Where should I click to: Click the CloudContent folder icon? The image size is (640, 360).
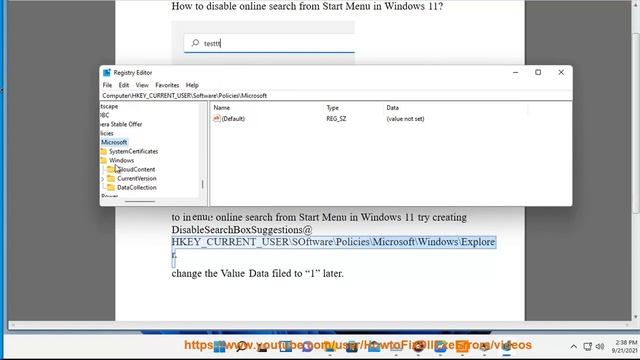pyautogui.click(x=111, y=169)
